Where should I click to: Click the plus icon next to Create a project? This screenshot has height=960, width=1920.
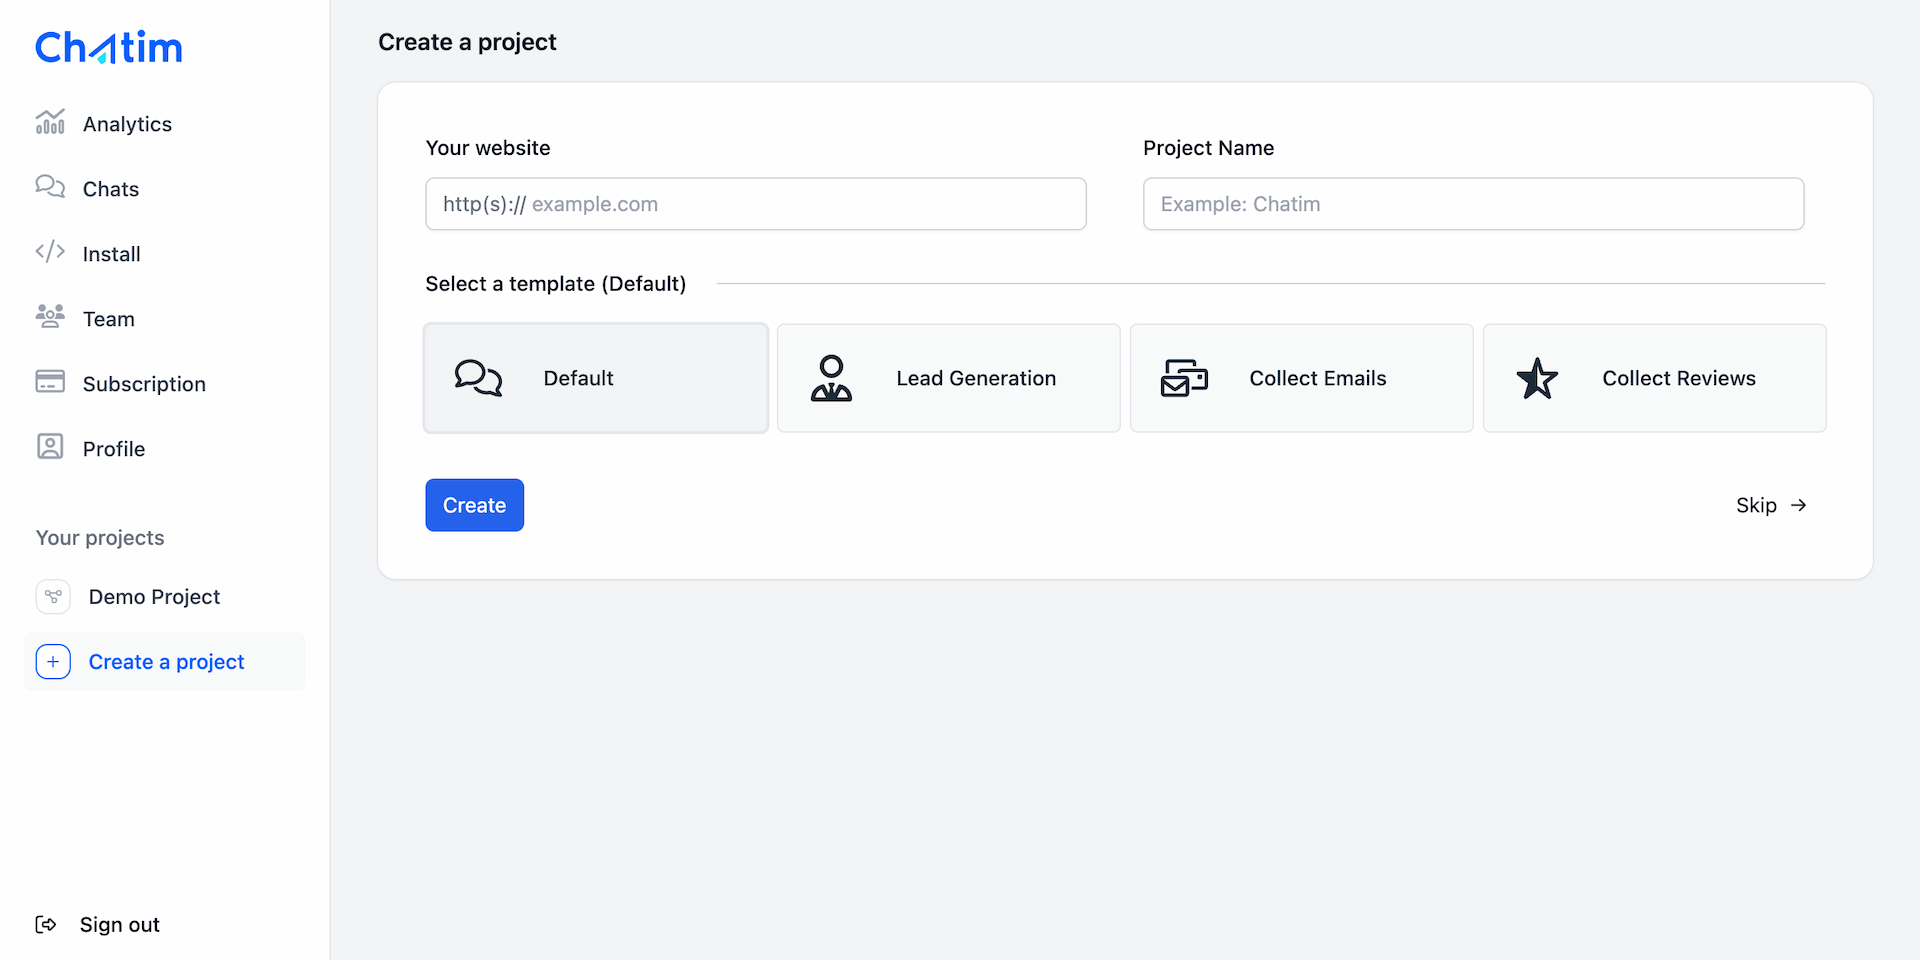[52, 661]
